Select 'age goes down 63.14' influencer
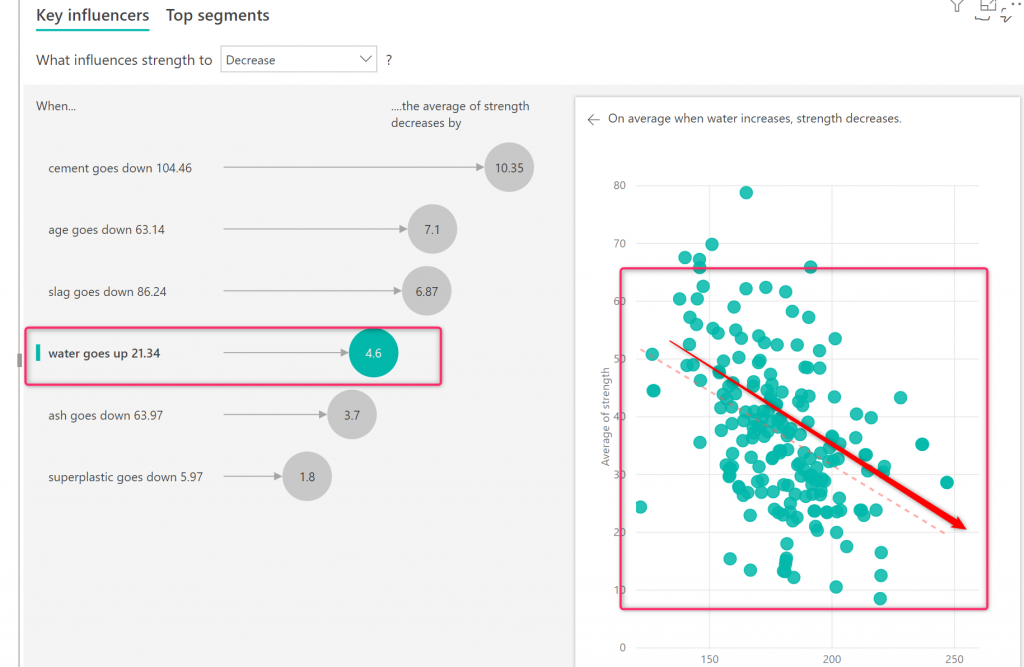This screenshot has height=667, width=1024. click(x=107, y=230)
